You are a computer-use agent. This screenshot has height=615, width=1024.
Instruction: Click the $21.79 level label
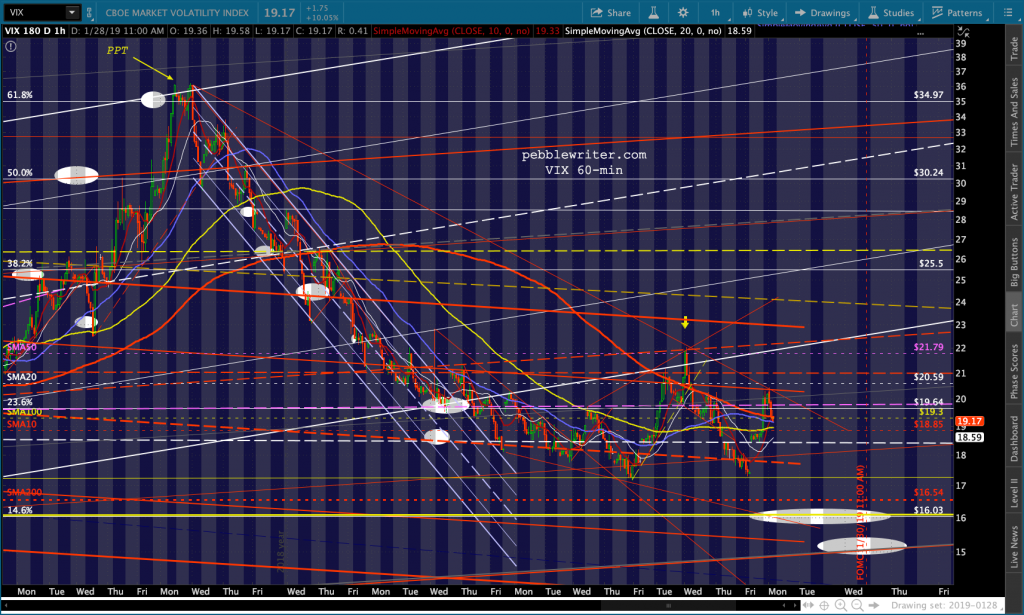coord(928,347)
